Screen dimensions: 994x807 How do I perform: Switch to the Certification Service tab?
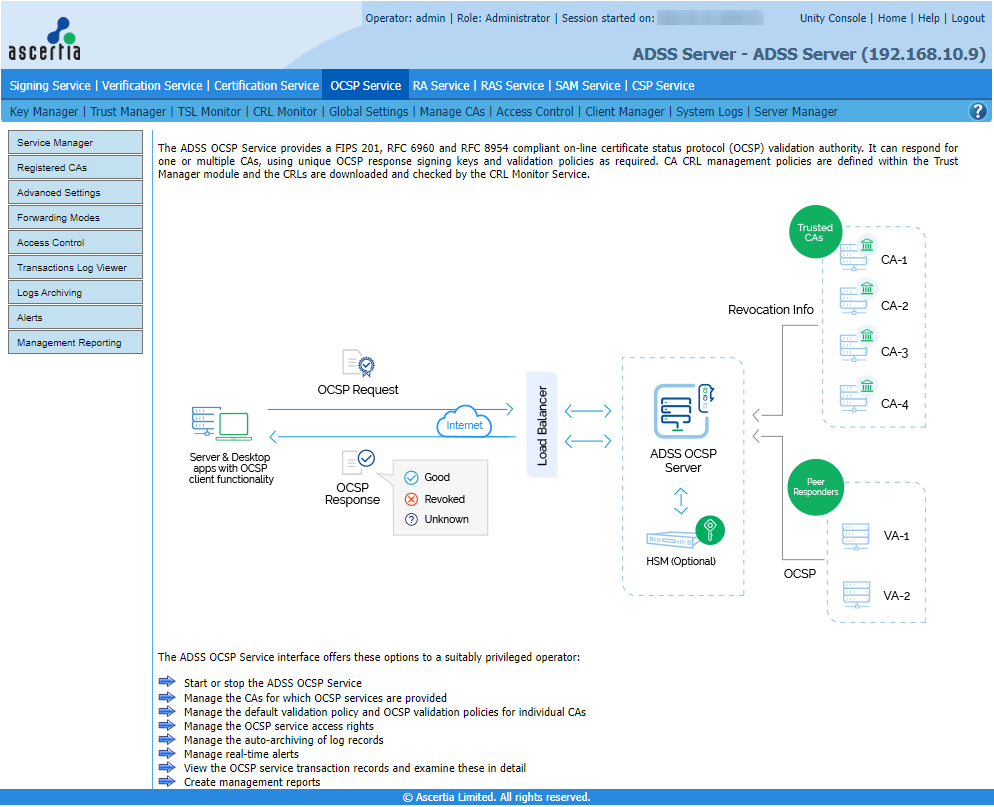[266, 86]
